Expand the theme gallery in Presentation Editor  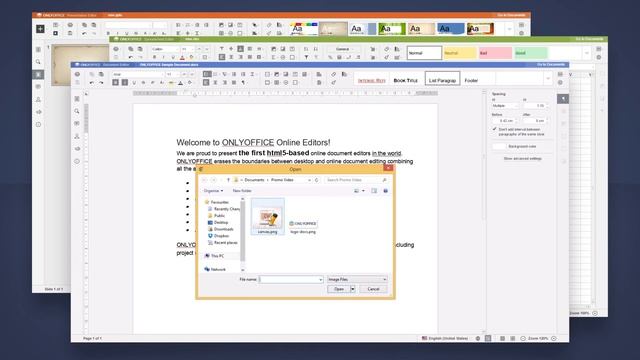tap(509, 29)
